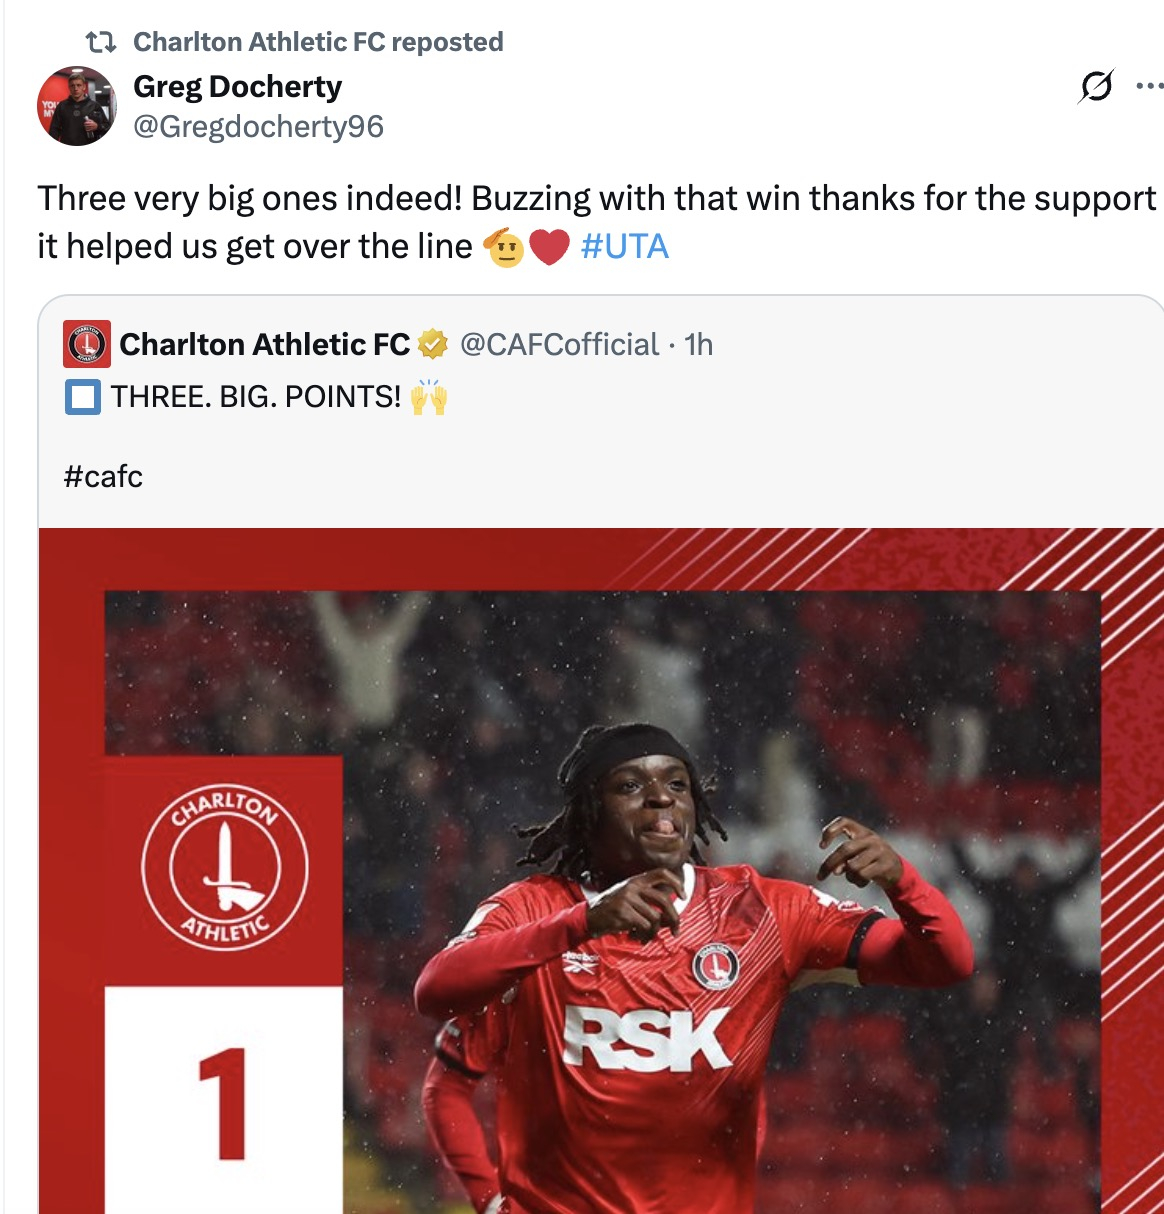Open the #UTA hashtag link
Screen dimensions: 1164x1214
[x=624, y=246]
